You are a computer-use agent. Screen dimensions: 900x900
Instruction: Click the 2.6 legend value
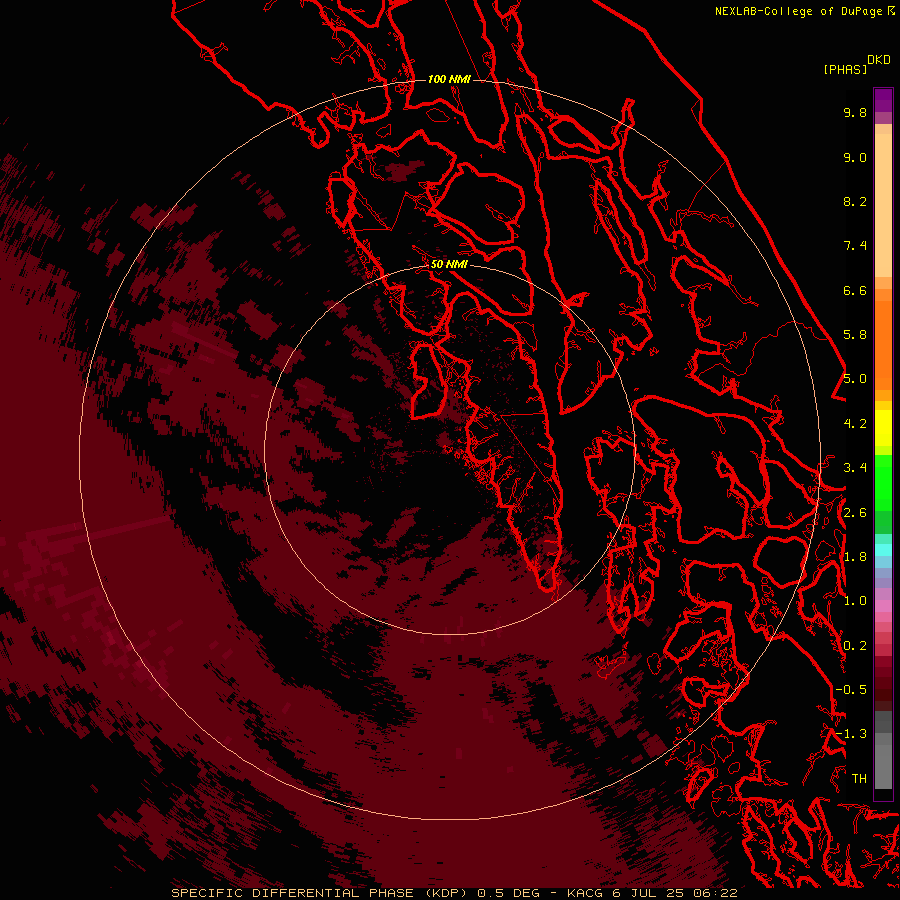[x=855, y=513]
